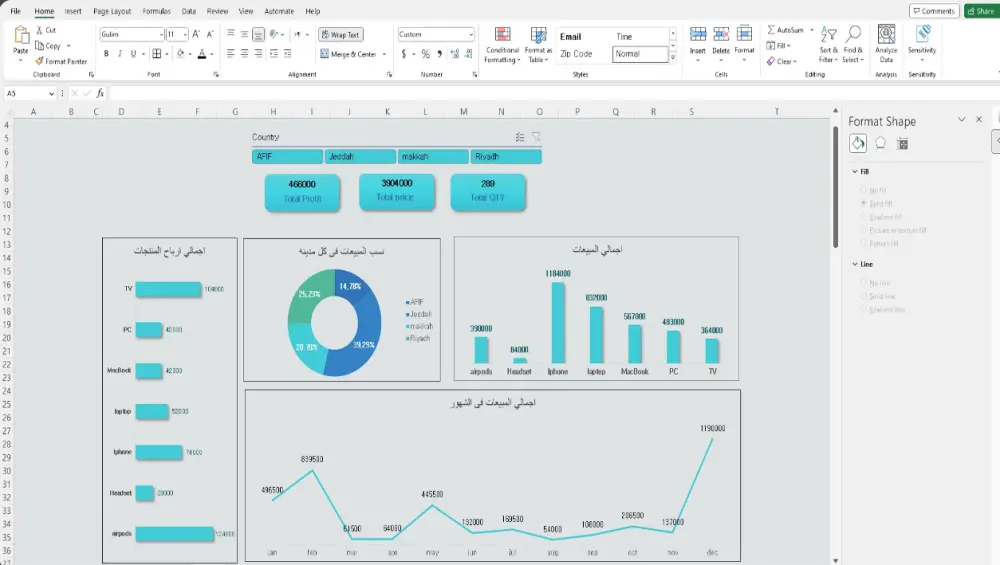The image size is (1000, 565).
Task: Select the AFIF slicer button
Action: 287,156
